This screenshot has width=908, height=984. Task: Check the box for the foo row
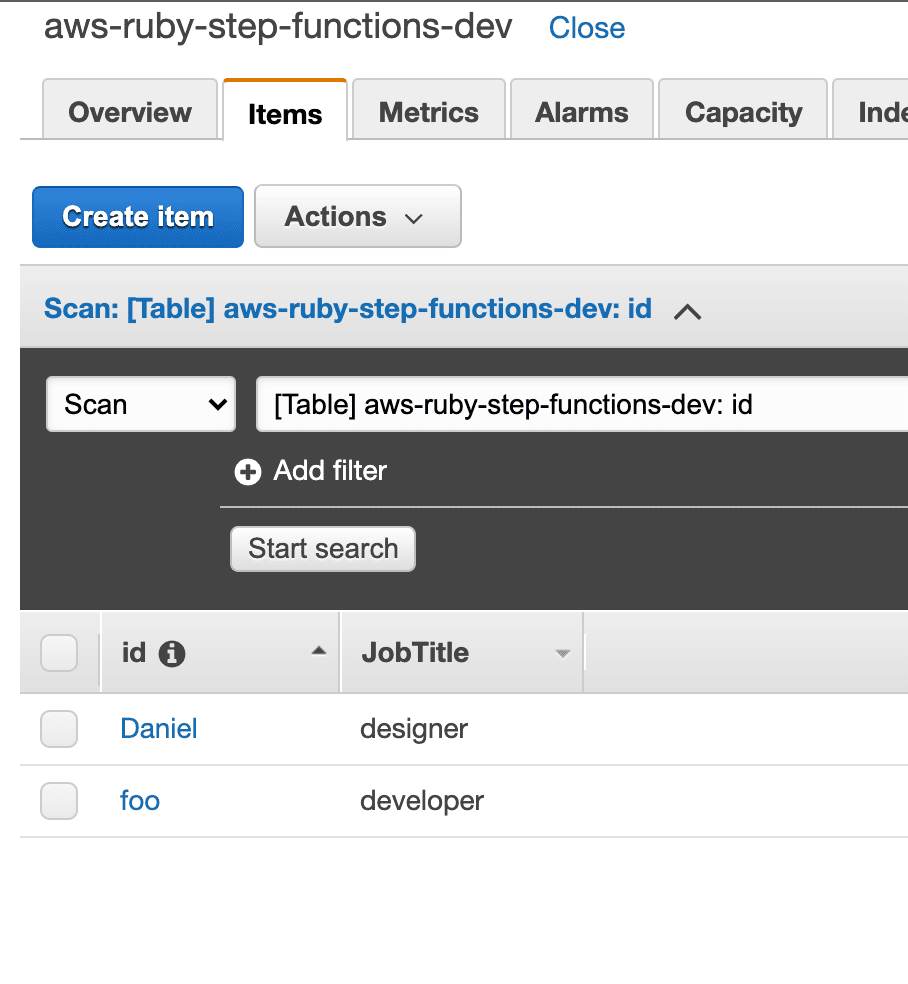point(59,801)
